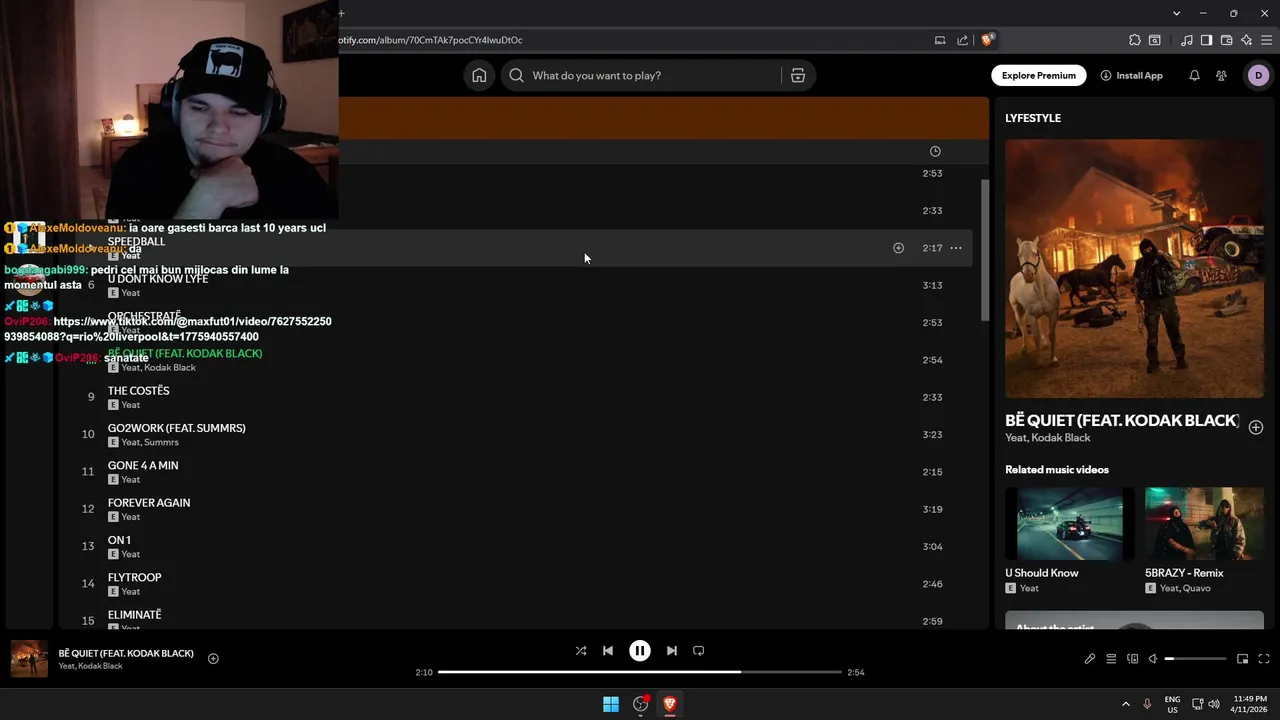Viewport: 1280px width, 720px height.
Task: Toggle Brave sidebar panel
Action: 1206,40
